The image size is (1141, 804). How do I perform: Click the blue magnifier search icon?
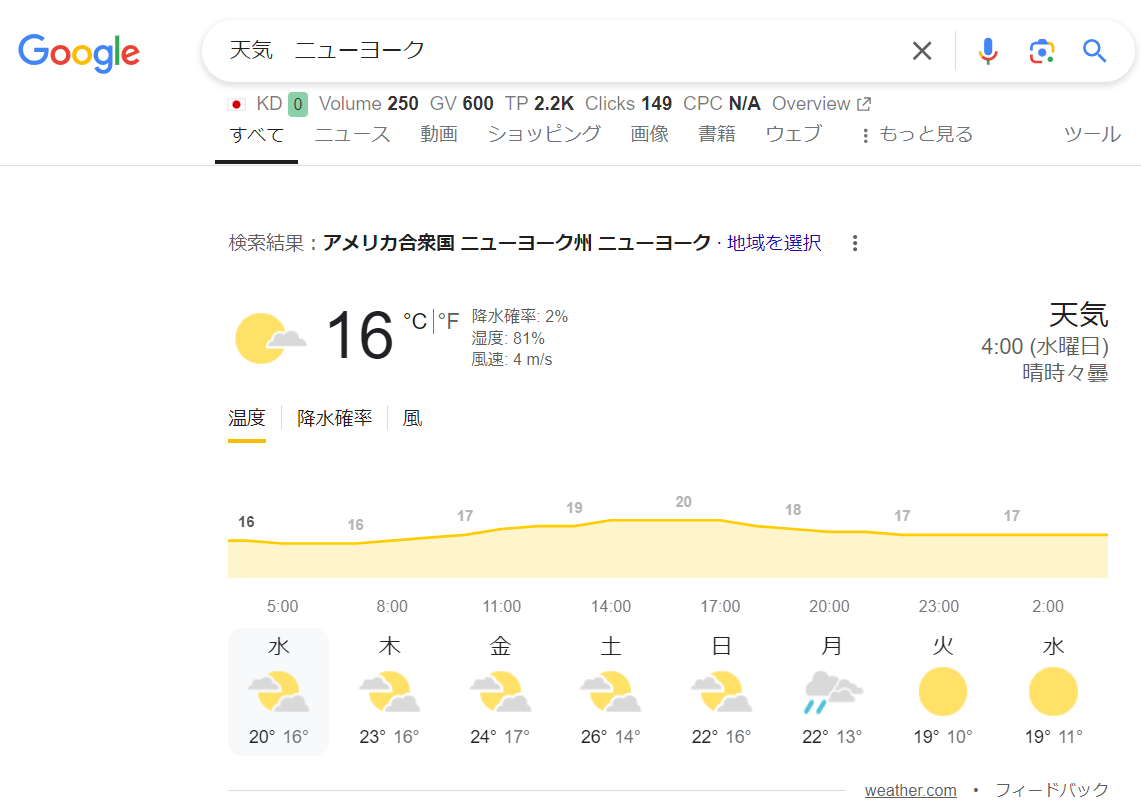point(1095,51)
